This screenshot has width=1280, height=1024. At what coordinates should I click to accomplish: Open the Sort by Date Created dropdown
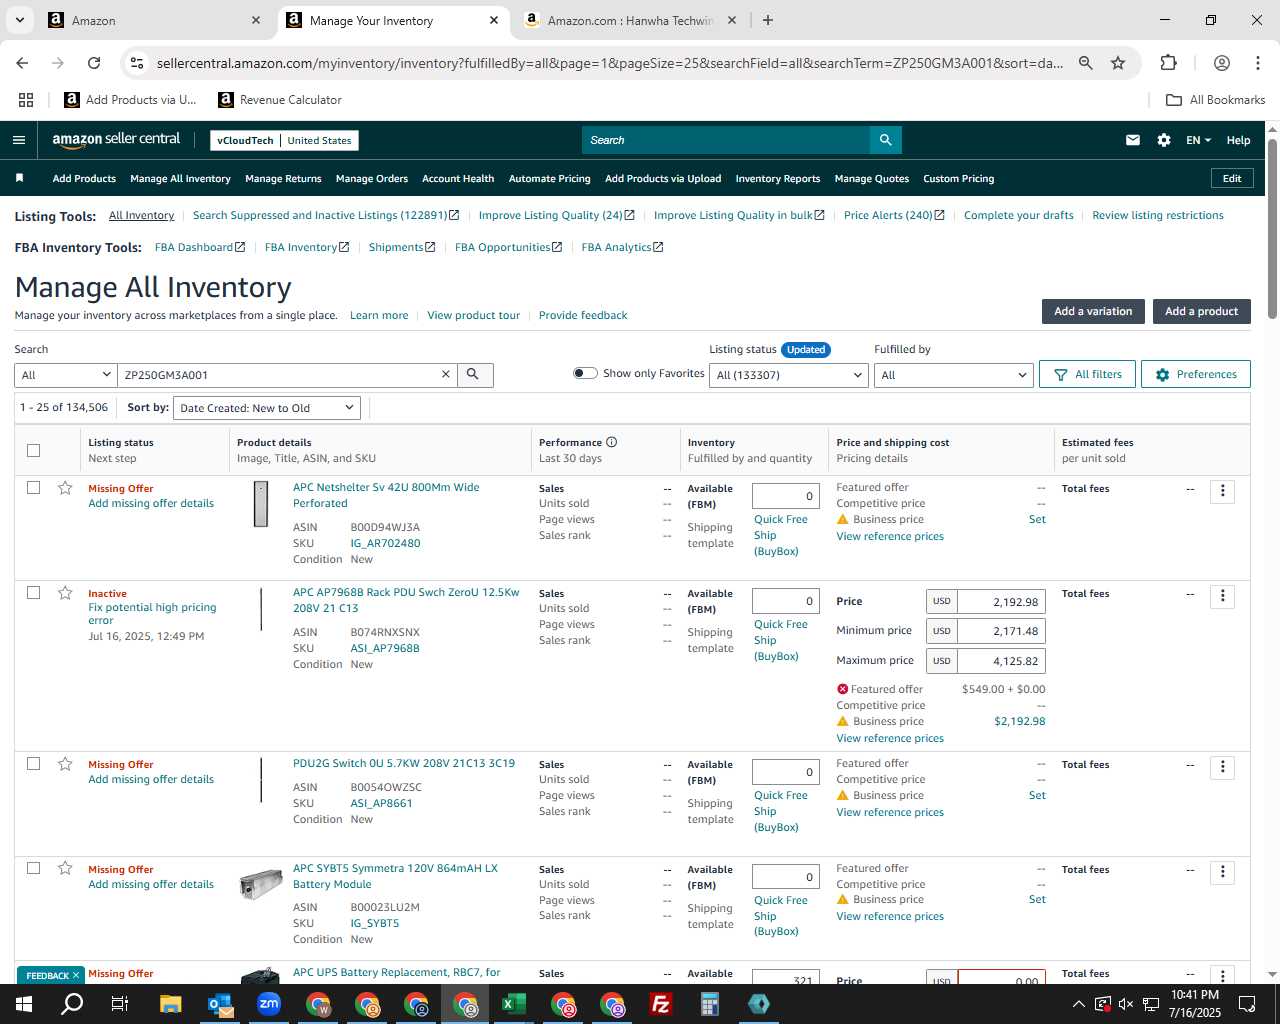coord(267,408)
